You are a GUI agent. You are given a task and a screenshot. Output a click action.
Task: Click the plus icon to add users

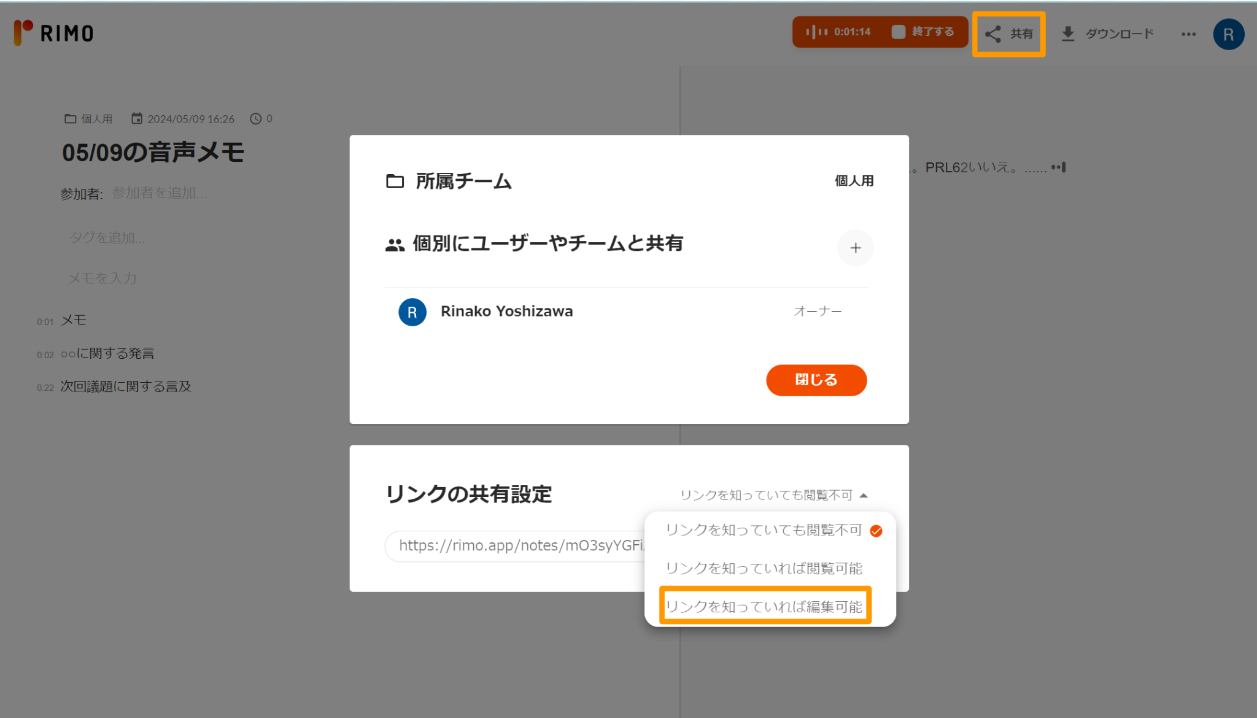[855, 248]
